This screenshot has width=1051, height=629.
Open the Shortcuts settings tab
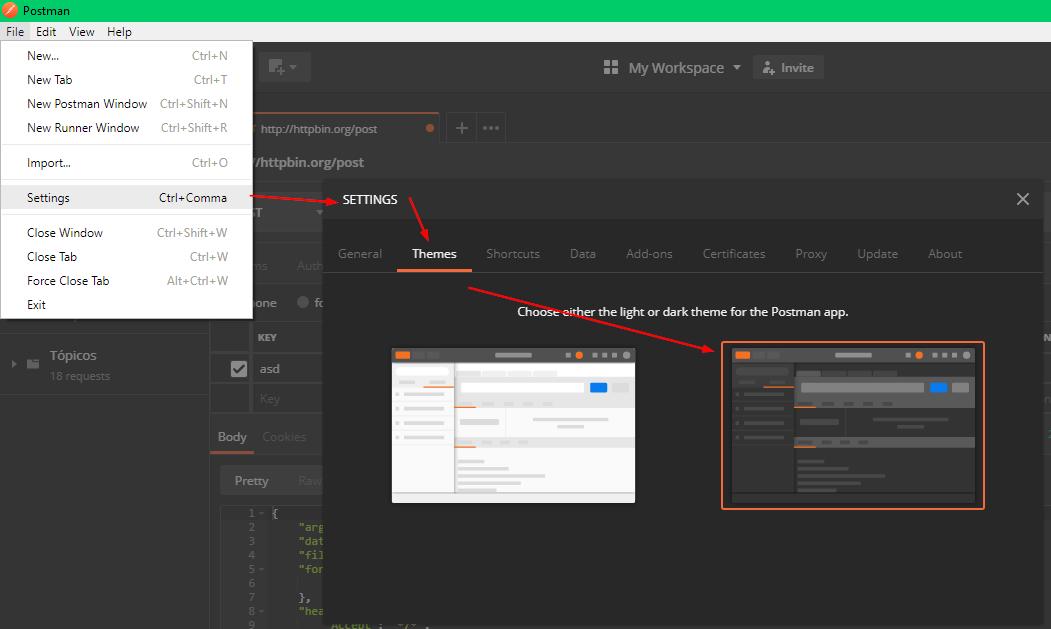click(x=513, y=254)
